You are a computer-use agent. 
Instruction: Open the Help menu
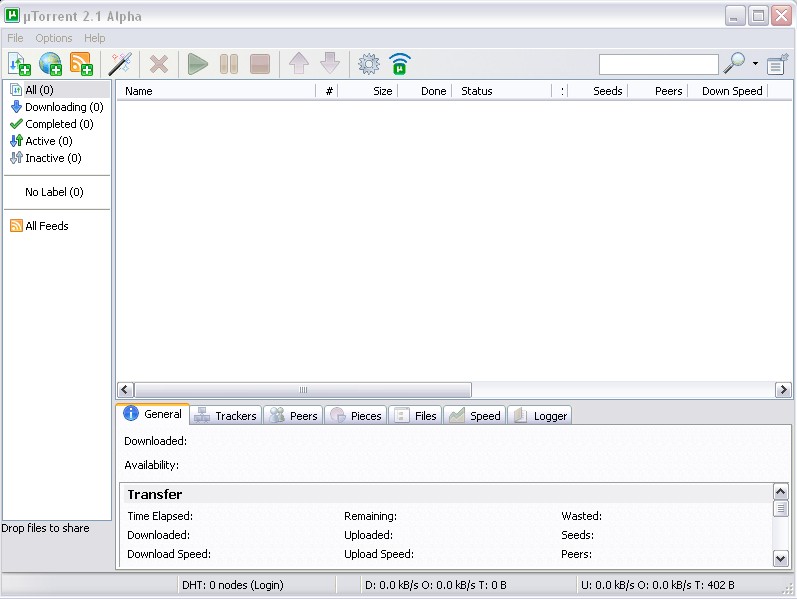click(95, 38)
